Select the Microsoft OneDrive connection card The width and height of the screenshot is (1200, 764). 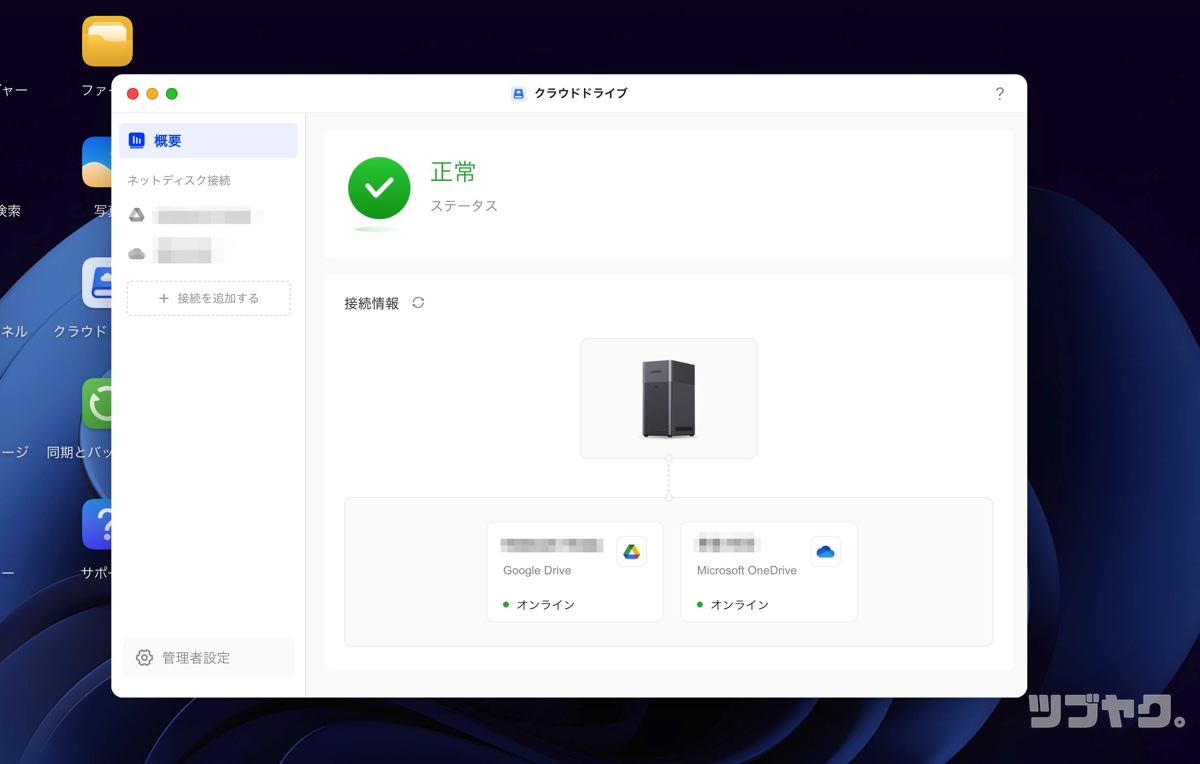pos(768,572)
